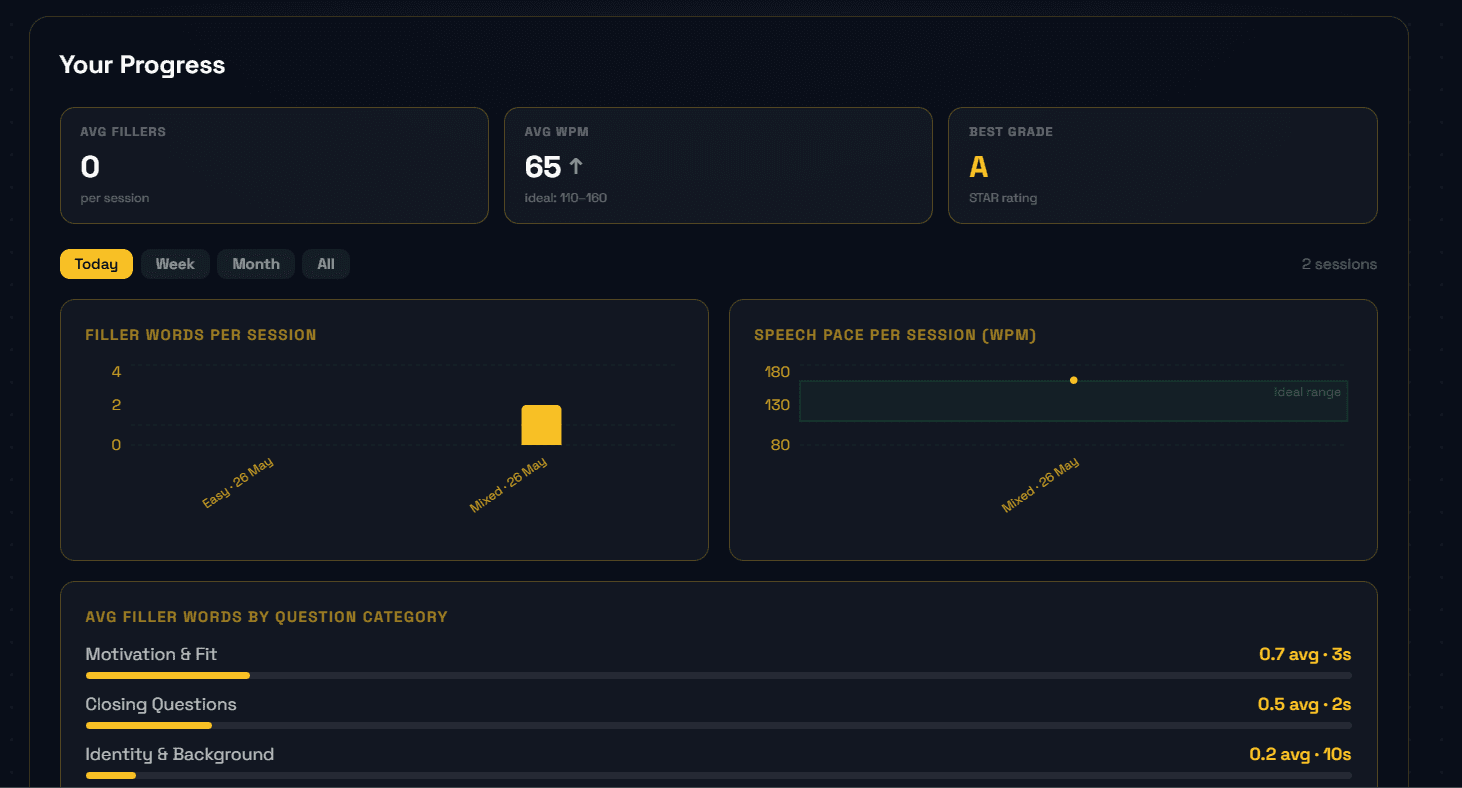Click the Closing Questions progress bar
The width and height of the screenshot is (1462, 788).
(718, 726)
